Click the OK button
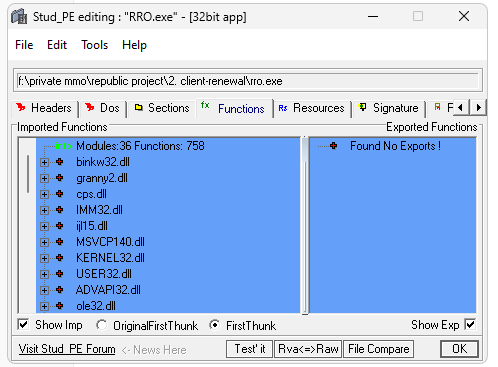The width and height of the screenshot is (498, 367). pyautogui.click(x=460, y=349)
